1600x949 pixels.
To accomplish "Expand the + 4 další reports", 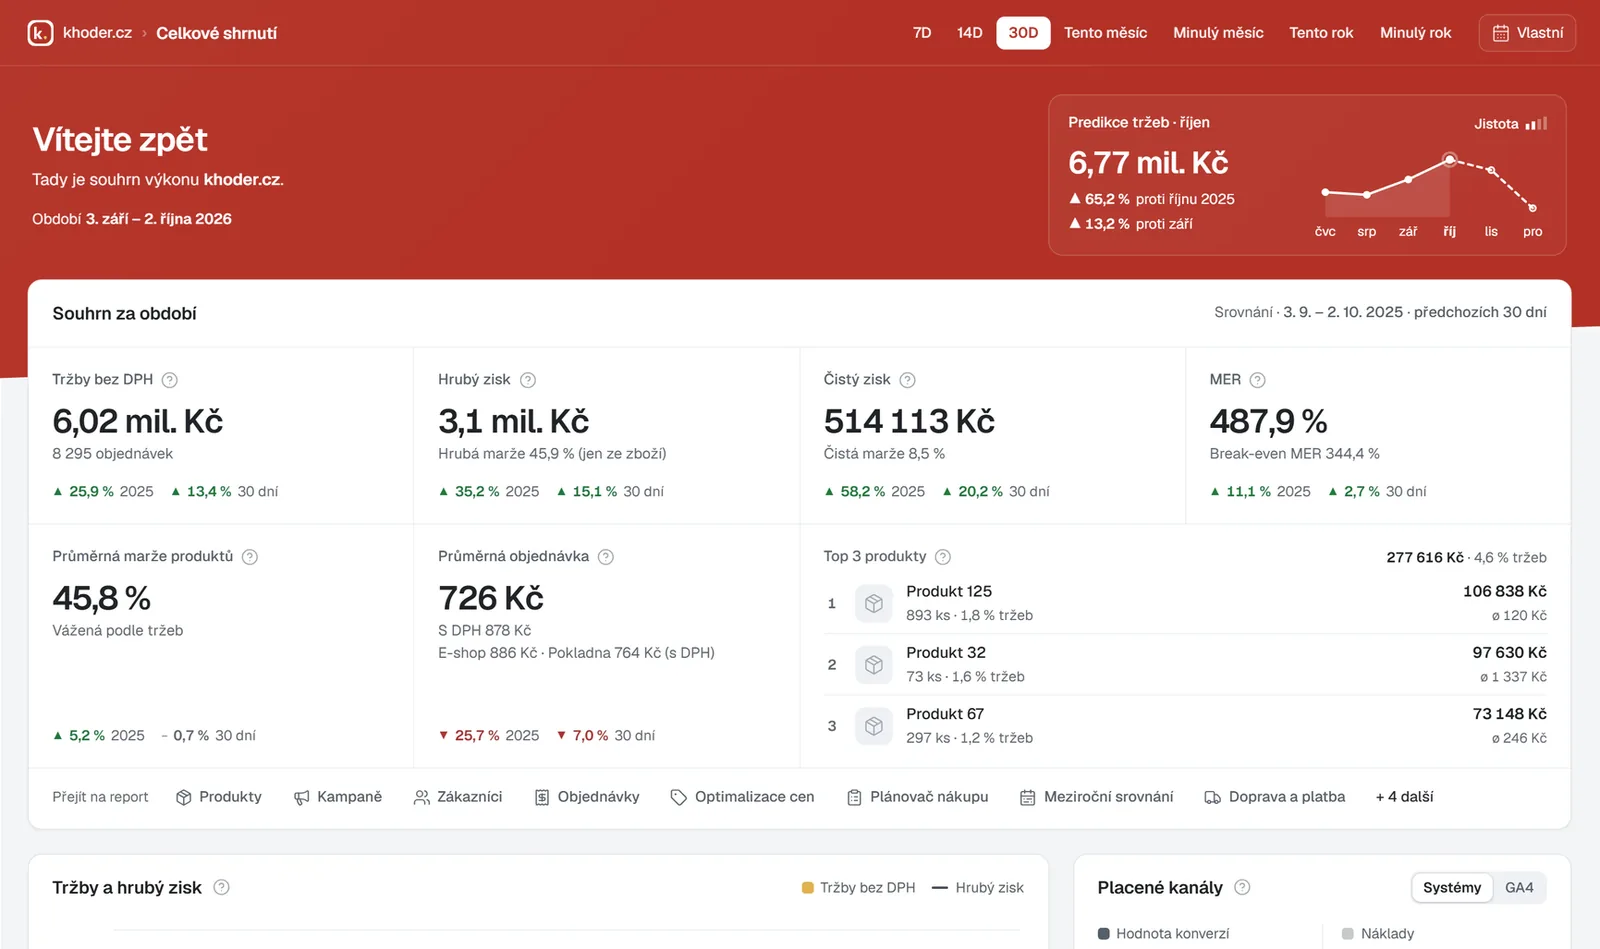I will pos(1404,797).
